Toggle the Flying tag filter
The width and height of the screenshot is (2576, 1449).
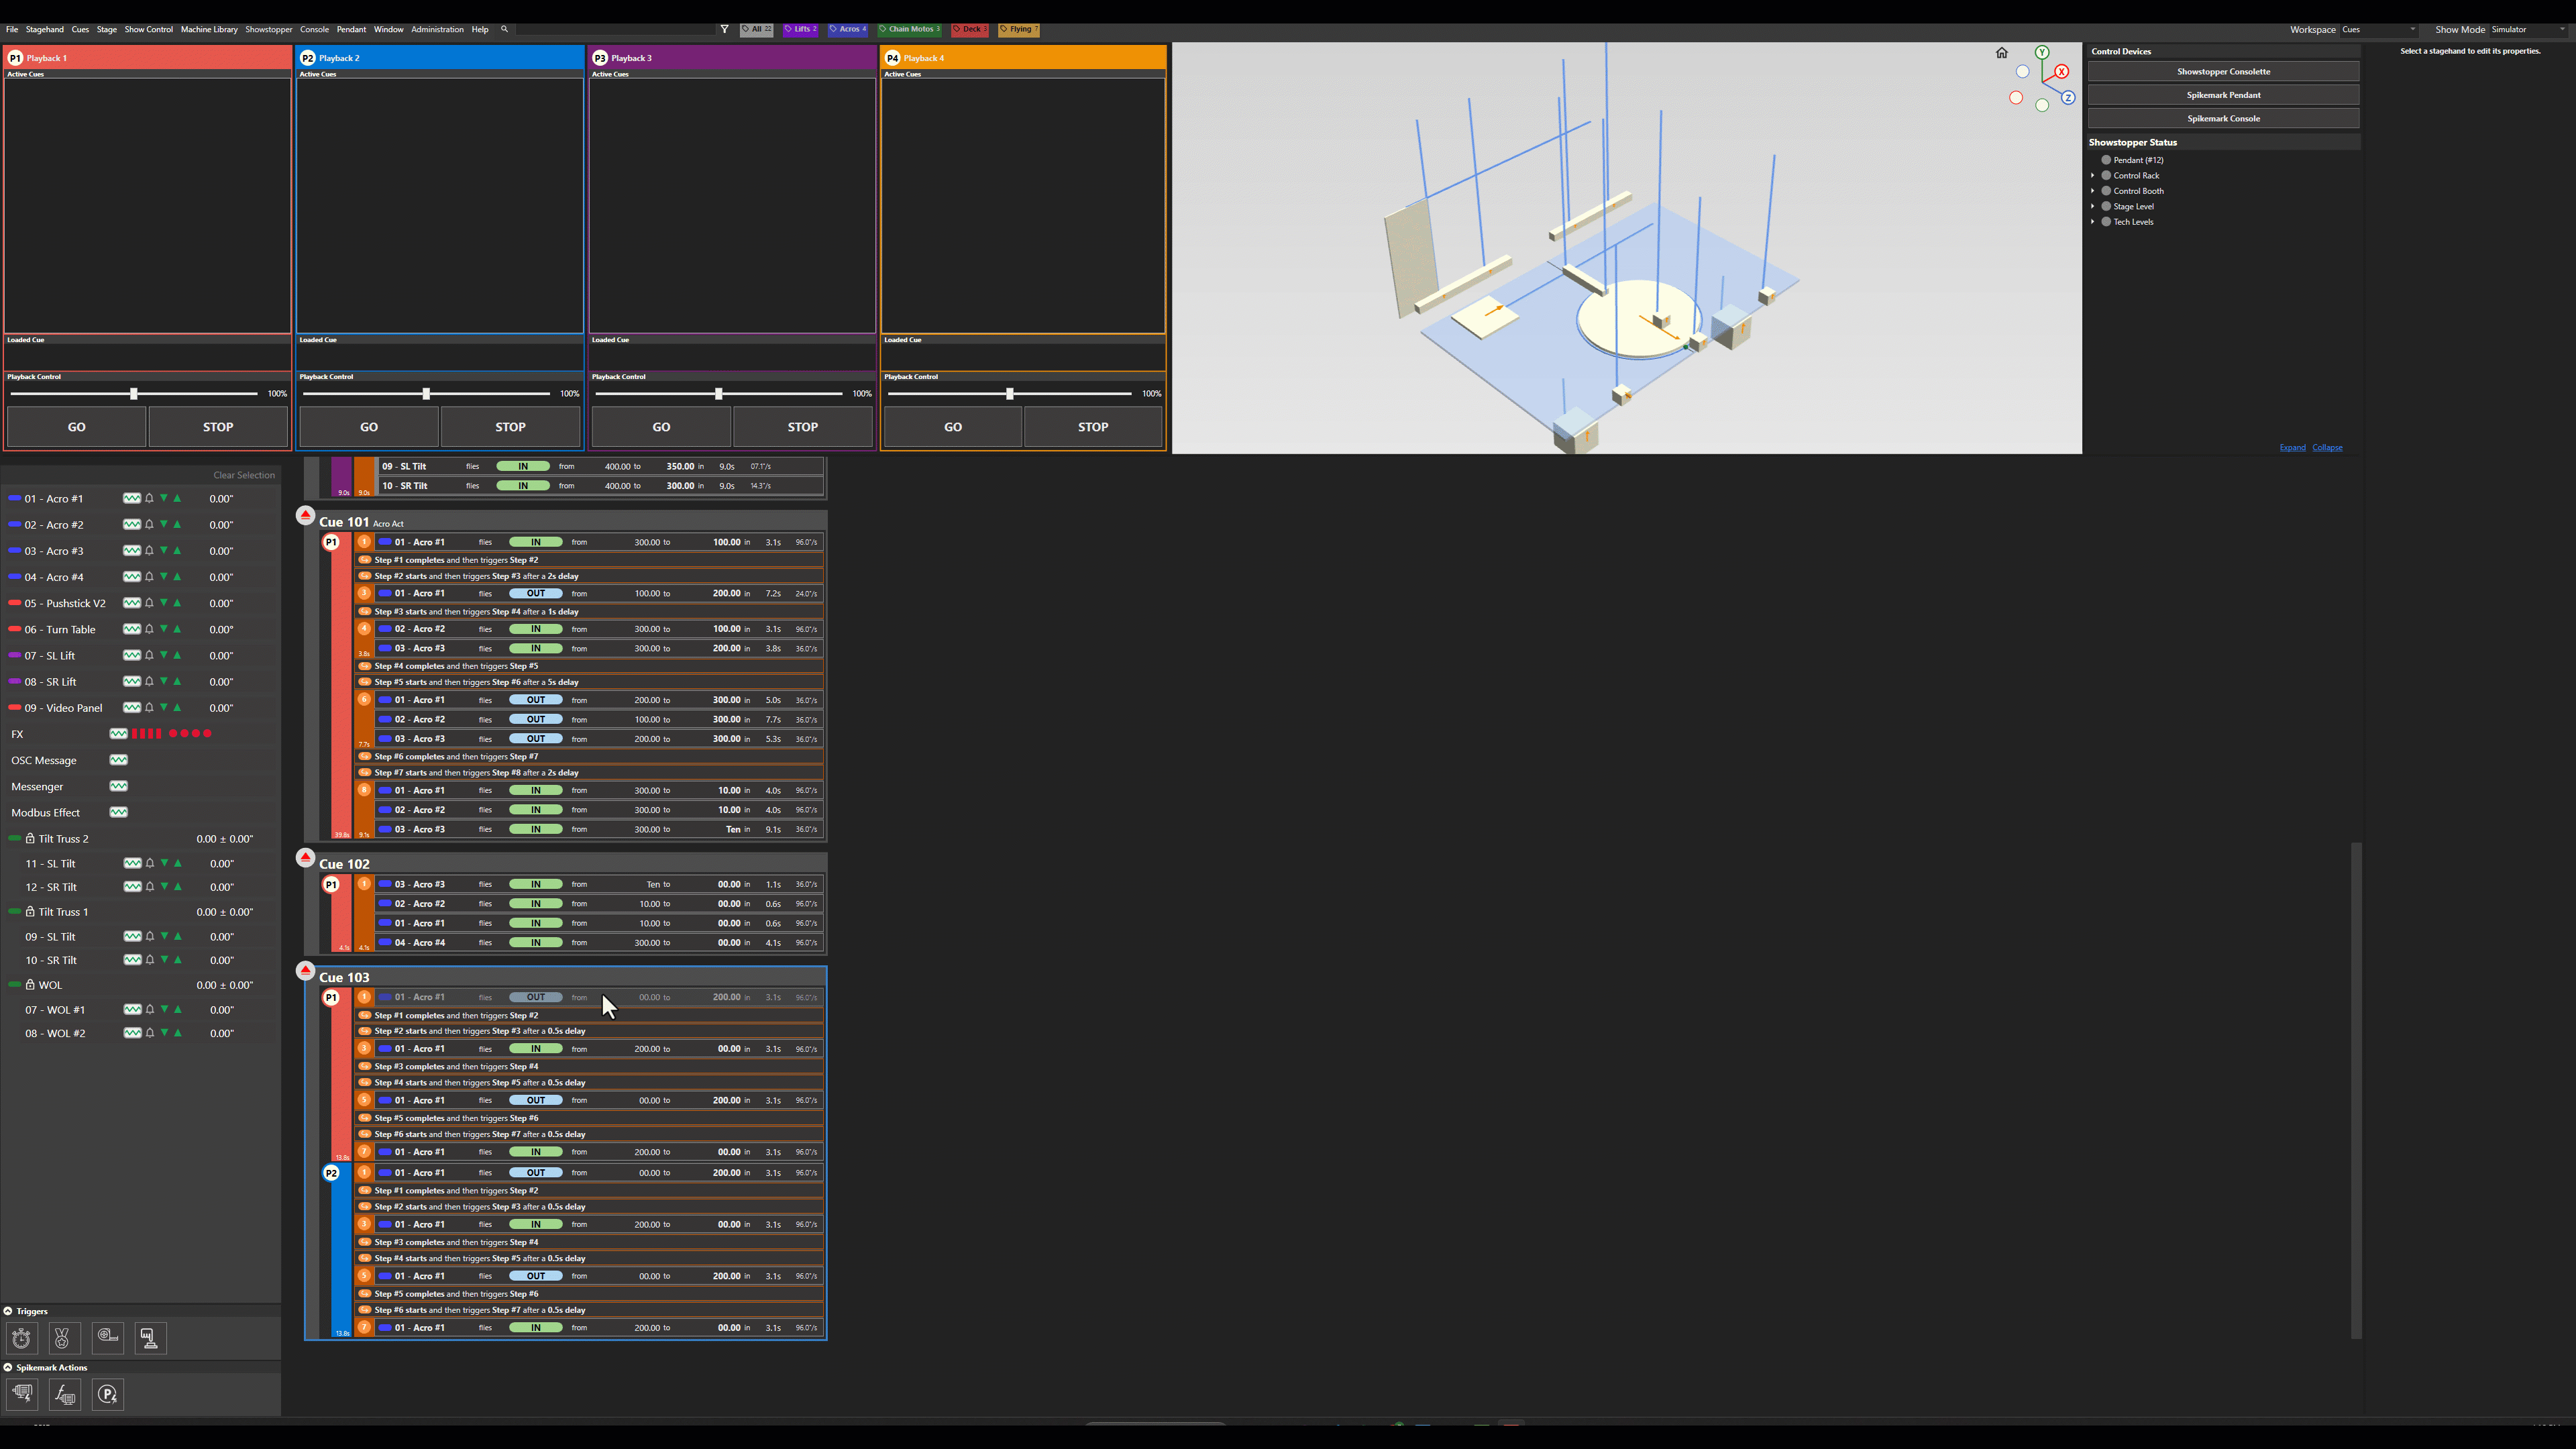pyautogui.click(x=1018, y=29)
